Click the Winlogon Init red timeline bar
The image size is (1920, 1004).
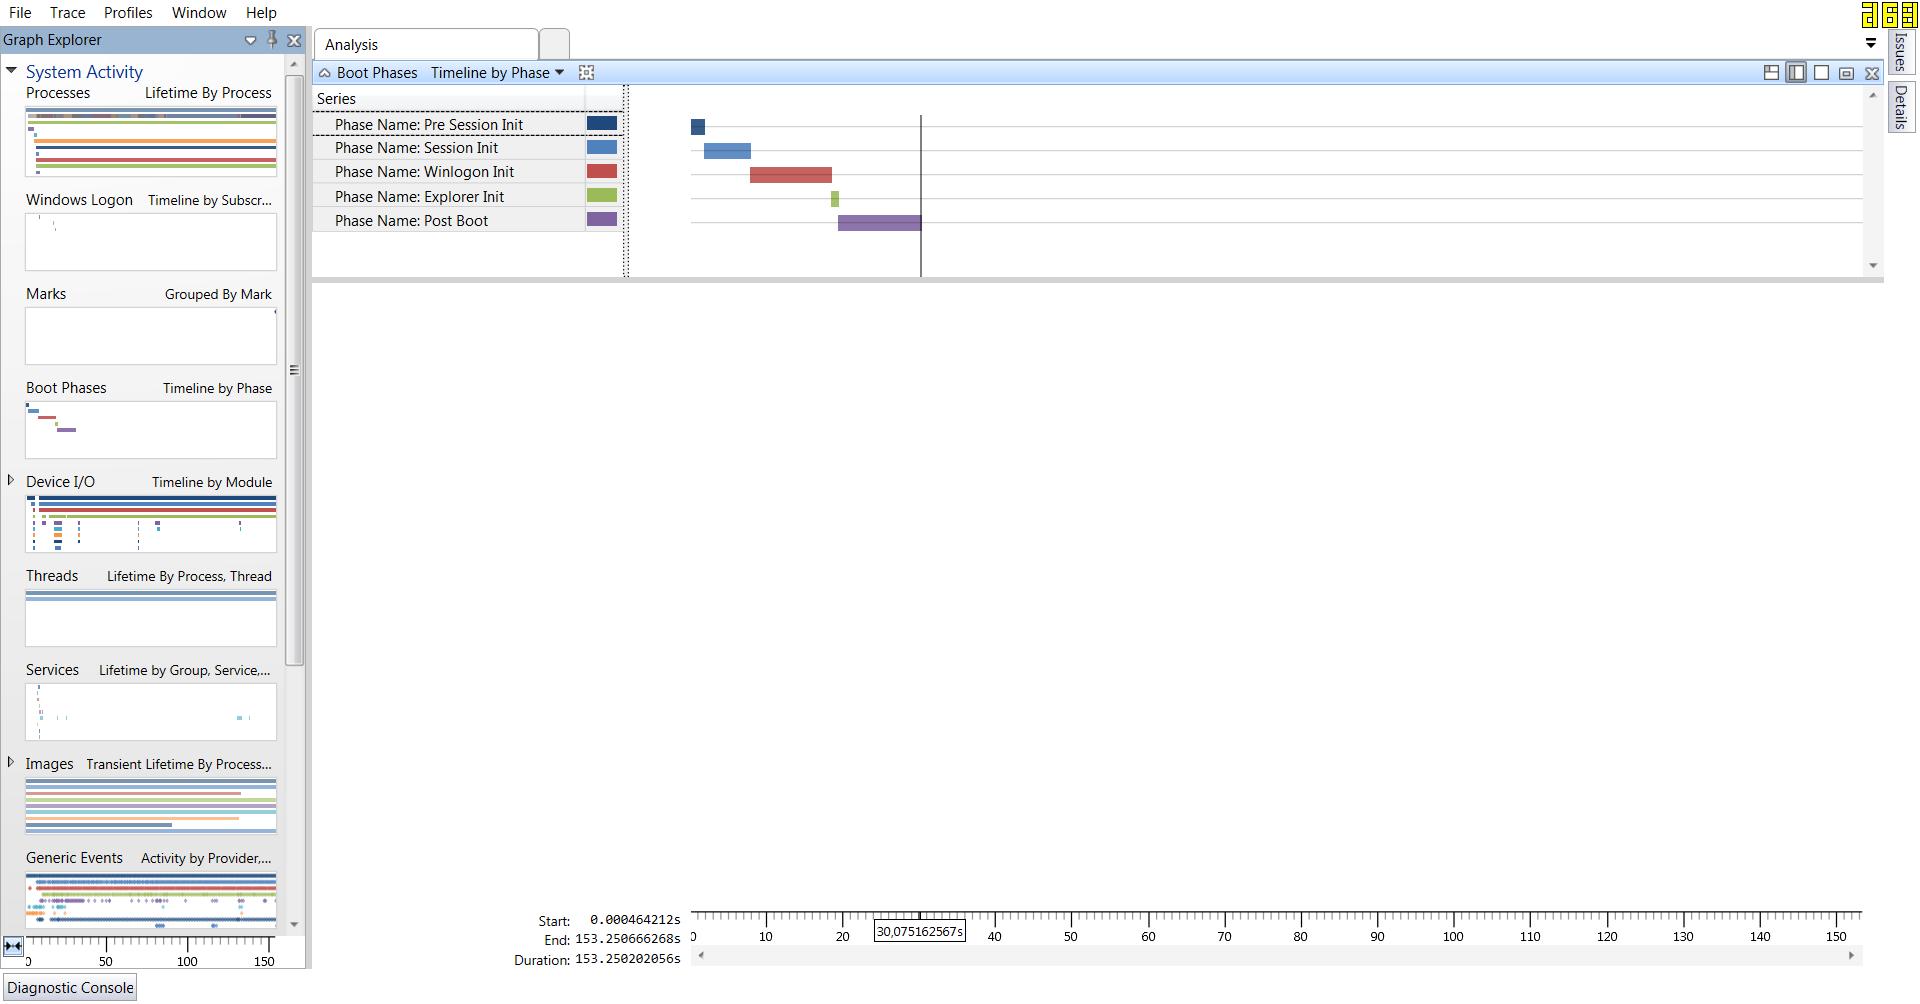(791, 175)
